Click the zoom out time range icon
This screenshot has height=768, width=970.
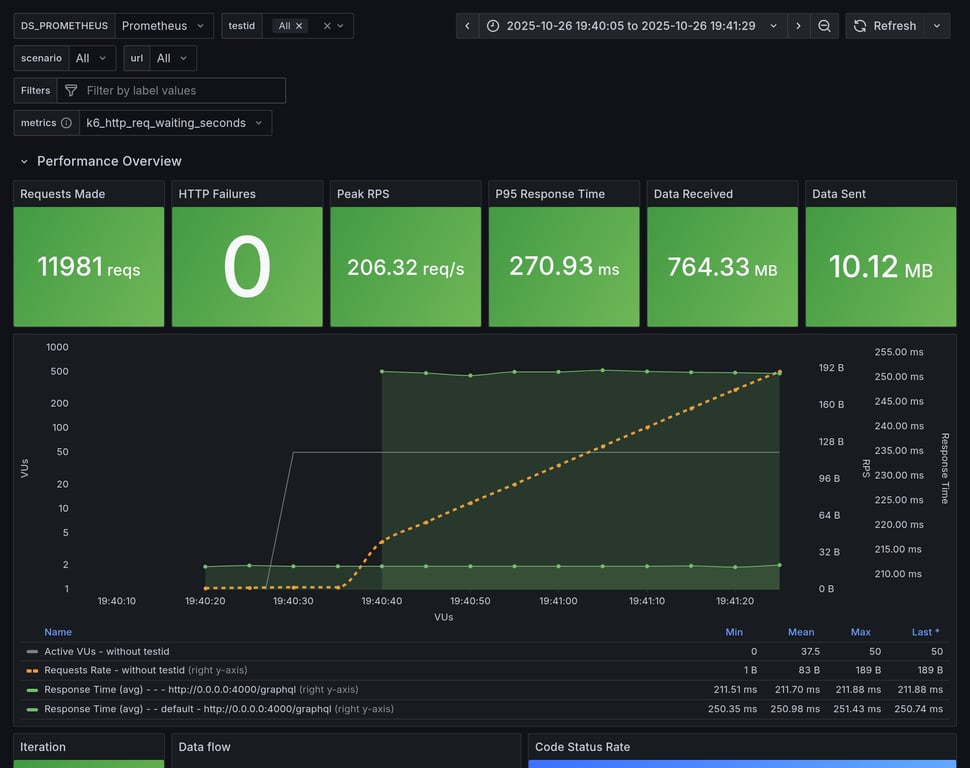(x=824, y=26)
